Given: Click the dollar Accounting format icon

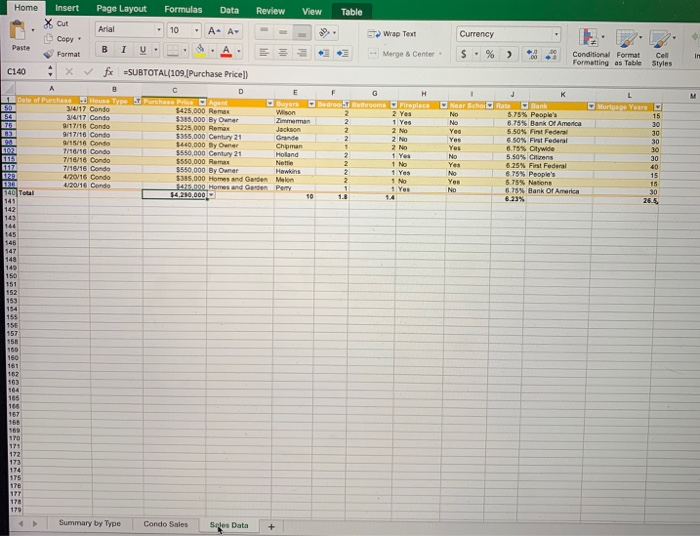Looking at the screenshot, I should point(464,54).
